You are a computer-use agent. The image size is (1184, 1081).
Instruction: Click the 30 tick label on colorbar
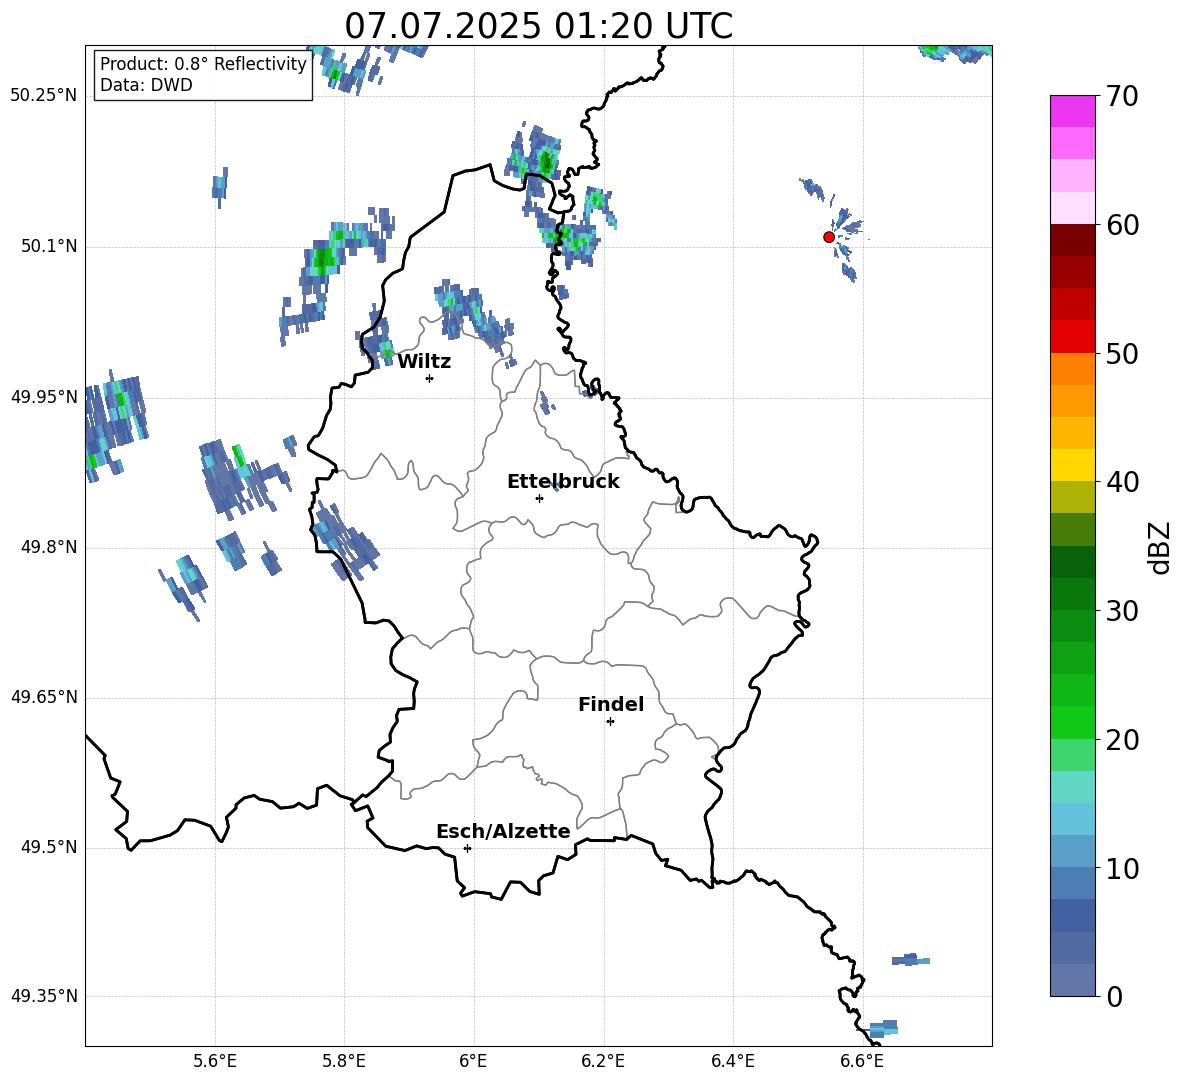(1122, 611)
